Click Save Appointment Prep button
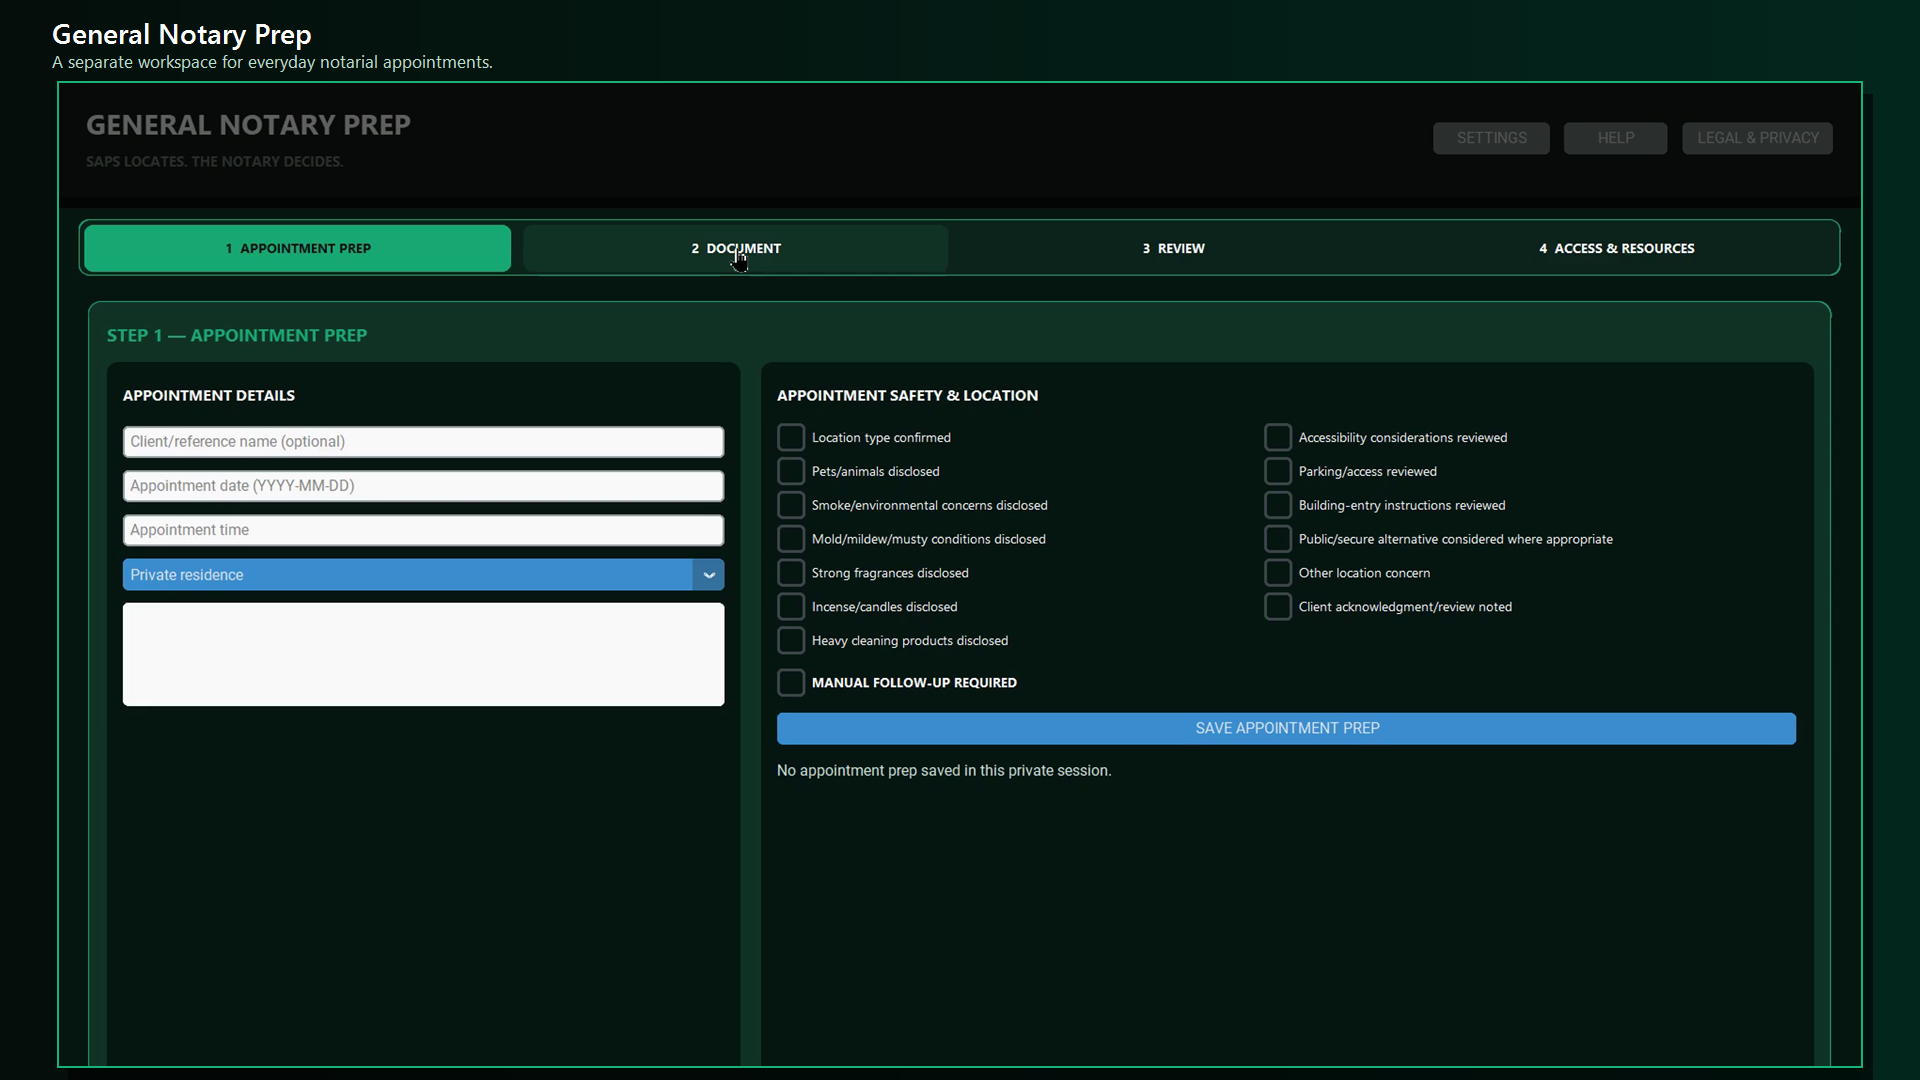Image resolution: width=1920 pixels, height=1080 pixels. (x=1286, y=728)
